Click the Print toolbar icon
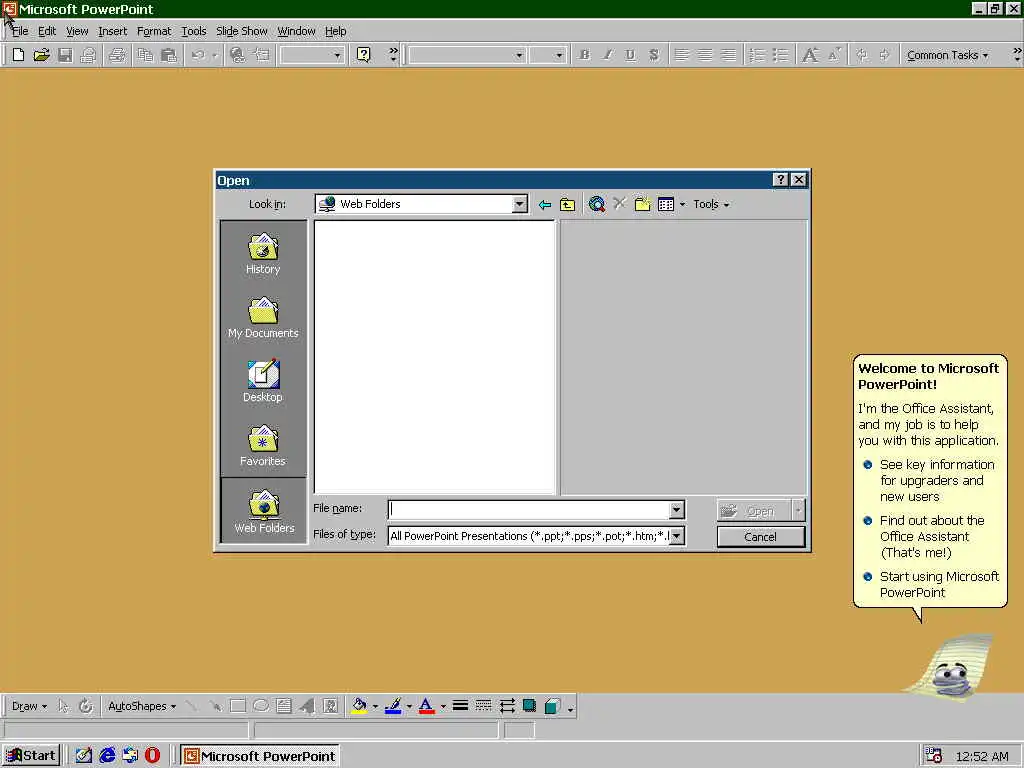This screenshot has width=1024, height=768. [117, 55]
